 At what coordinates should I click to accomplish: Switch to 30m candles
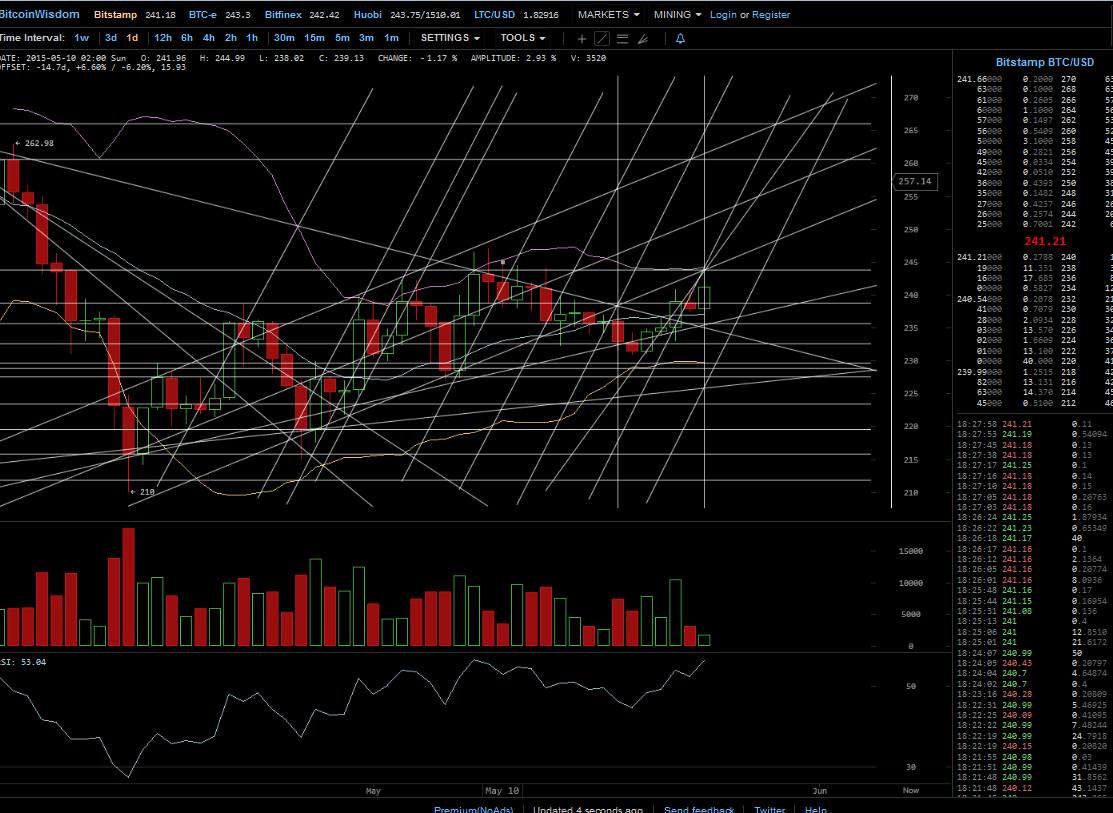tap(284, 38)
